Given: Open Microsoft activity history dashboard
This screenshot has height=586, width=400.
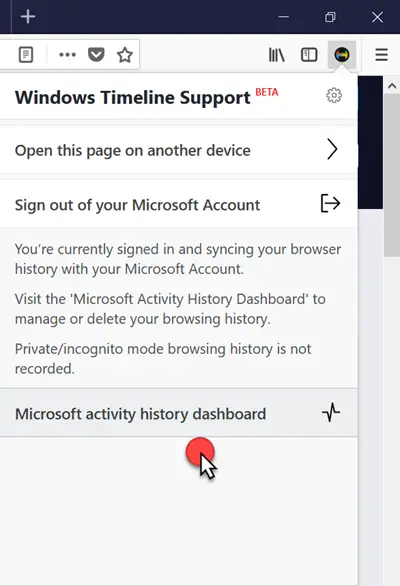Looking at the screenshot, I should coord(179,413).
